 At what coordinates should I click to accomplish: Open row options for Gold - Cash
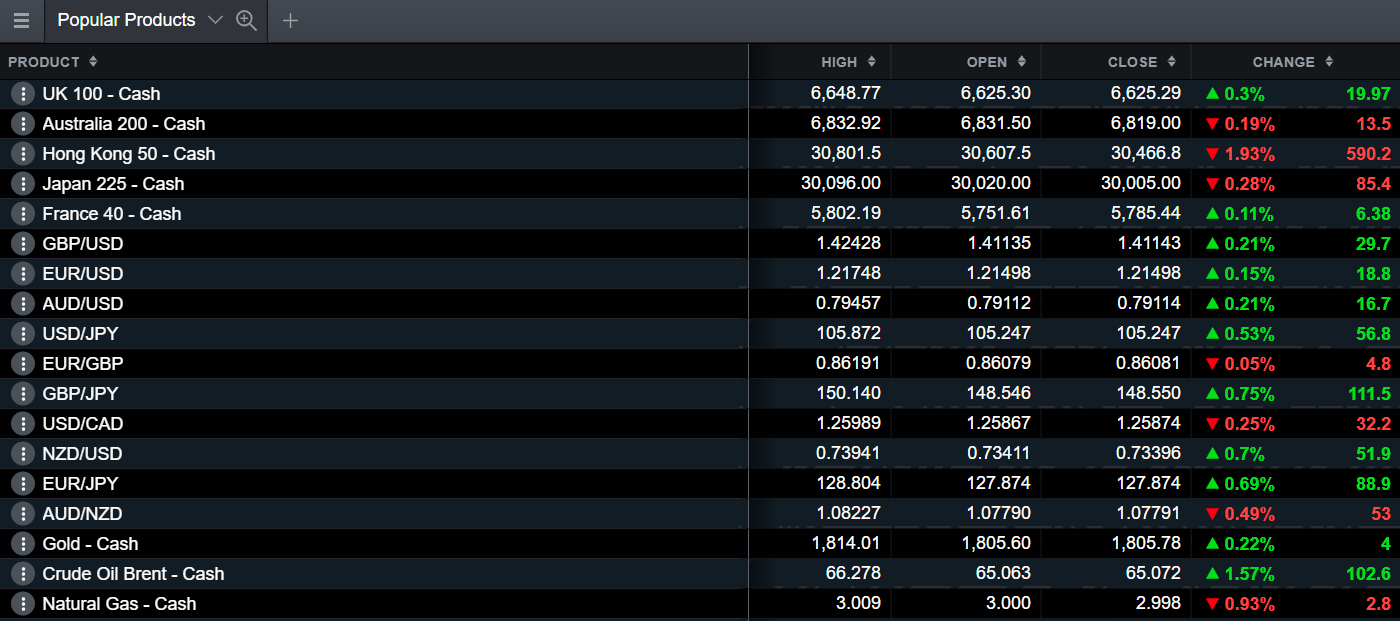point(23,544)
